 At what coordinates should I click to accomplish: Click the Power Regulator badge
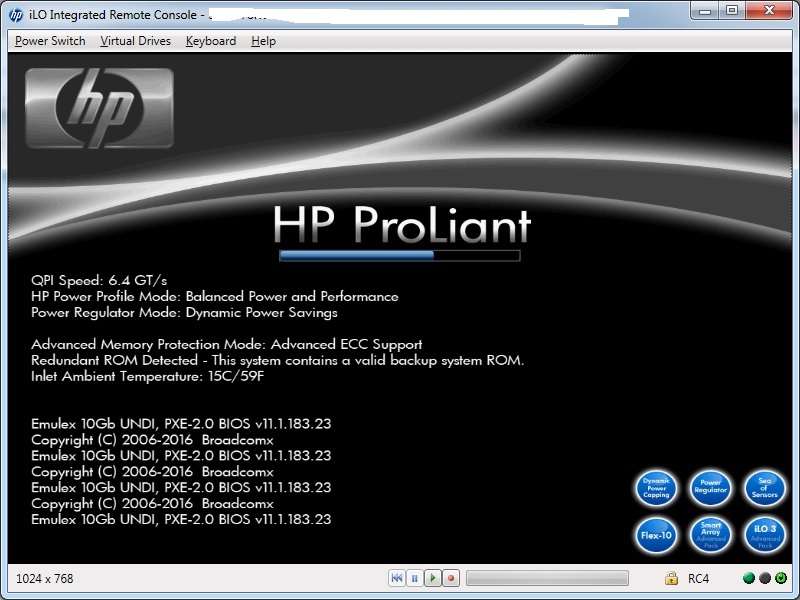(x=710, y=488)
